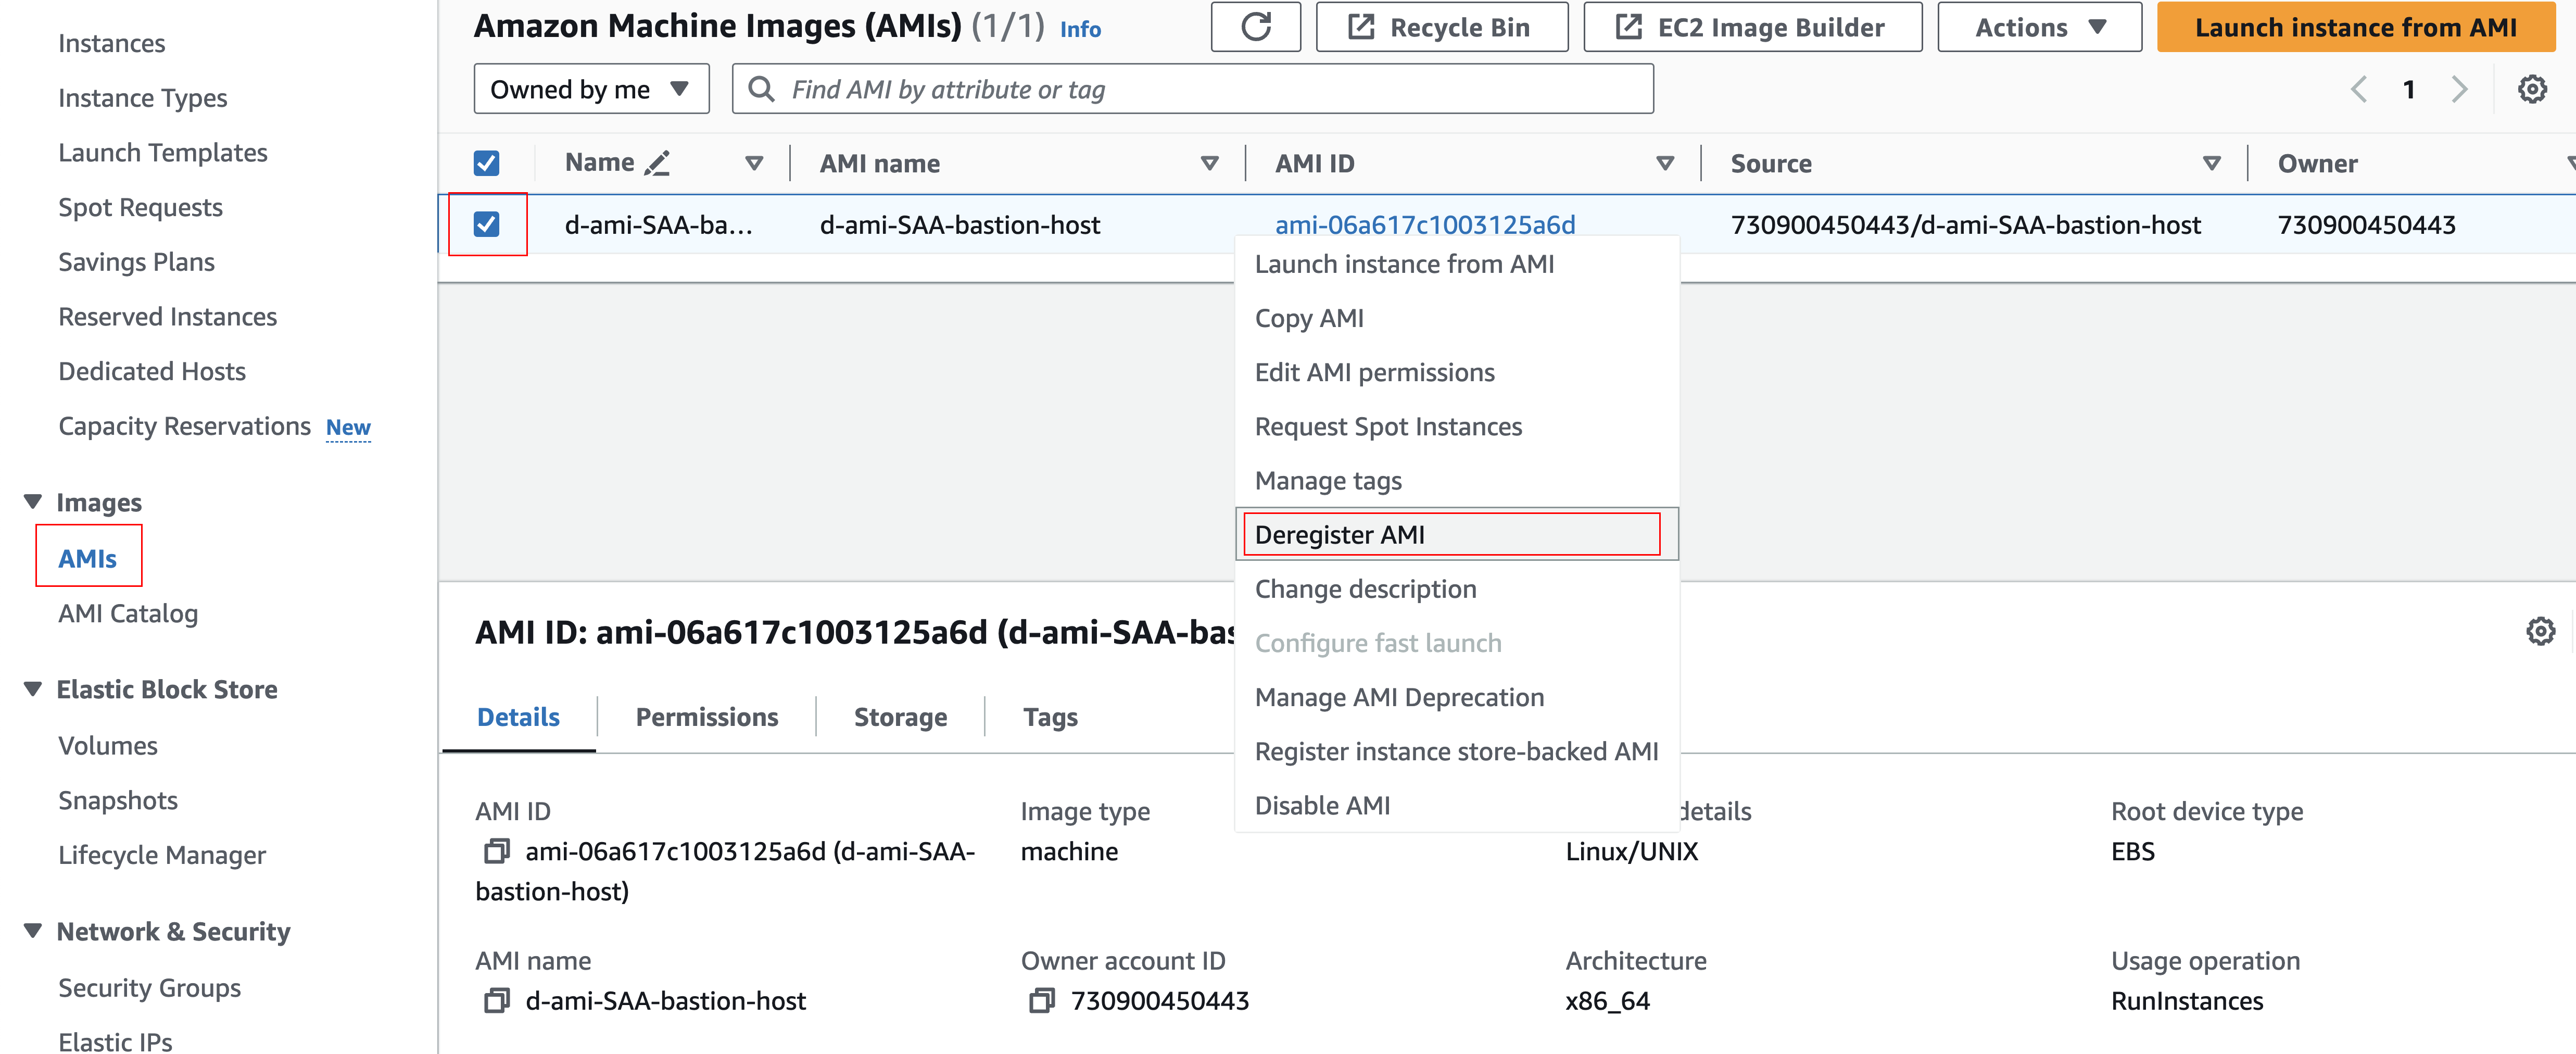Screen dimensions: 2576x1054
Task: Go to the next page arrow
Action: coord(2459,89)
